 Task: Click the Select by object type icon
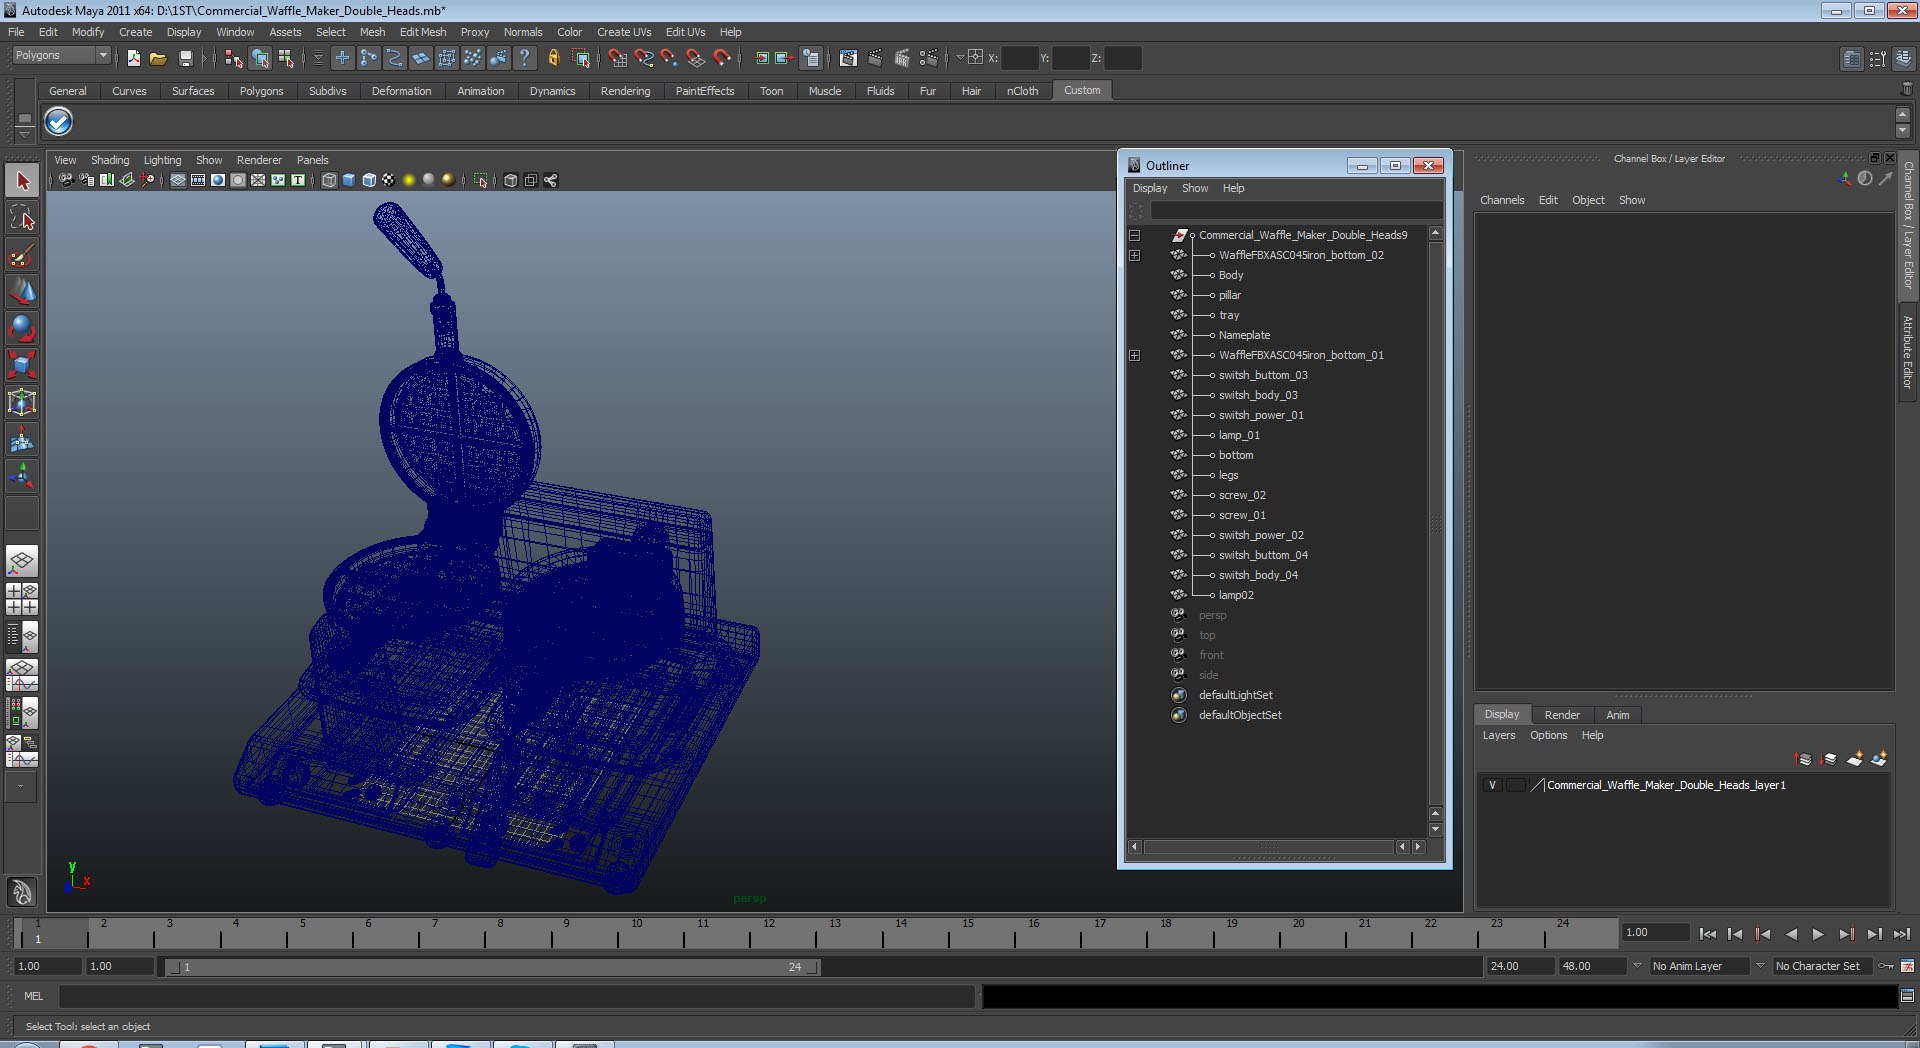[260, 58]
